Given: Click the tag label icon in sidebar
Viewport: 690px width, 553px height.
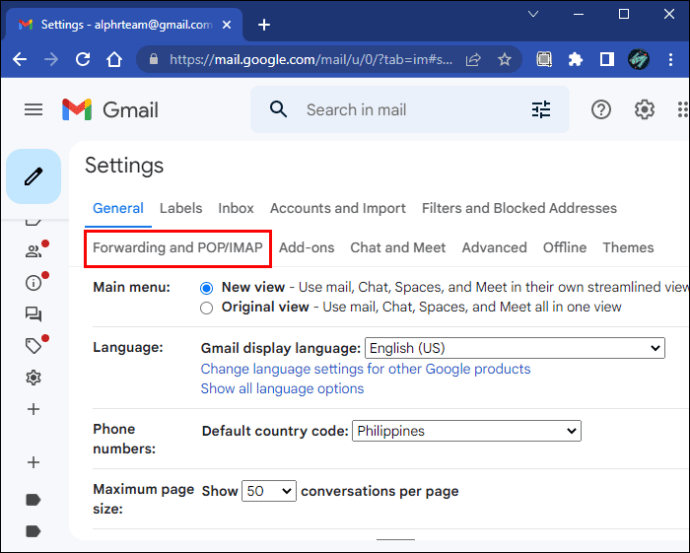Looking at the screenshot, I should tap(33, 346).
